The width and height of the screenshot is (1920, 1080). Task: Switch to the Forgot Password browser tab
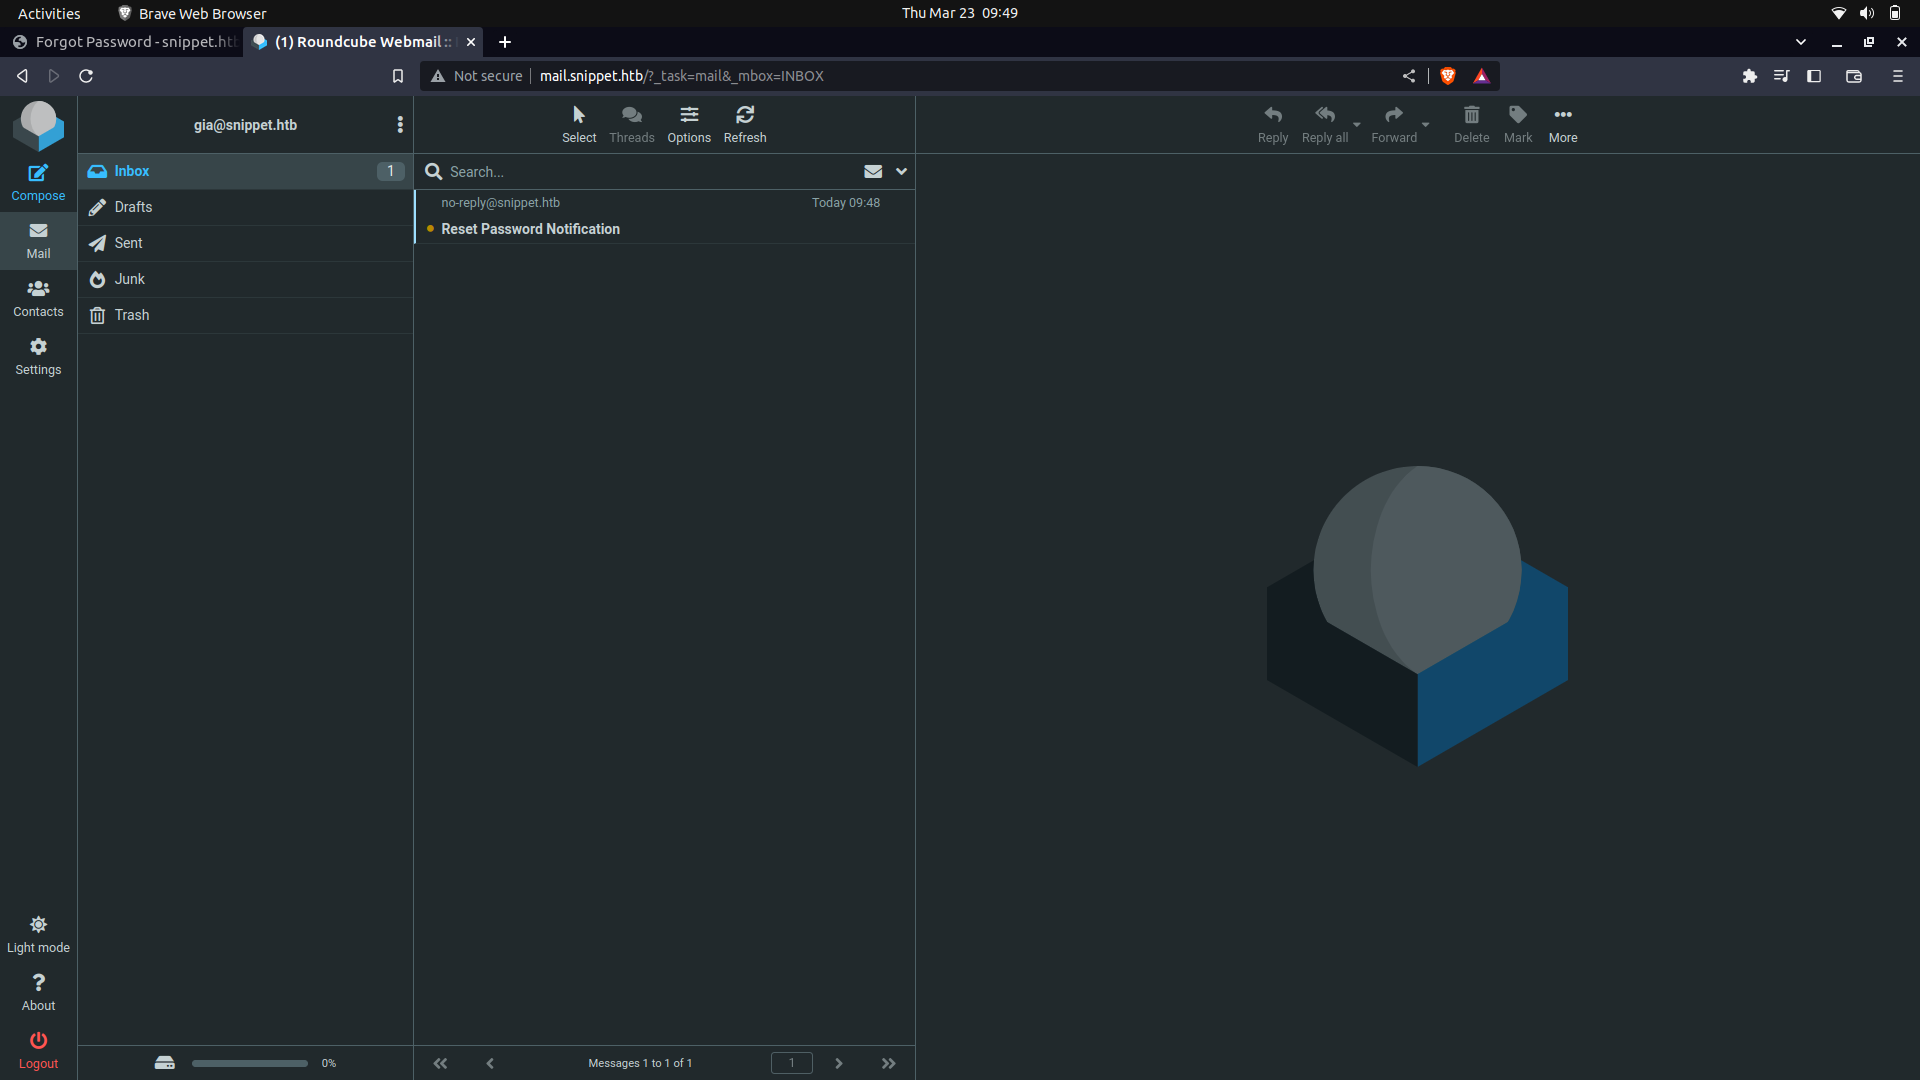coord(125,42)
